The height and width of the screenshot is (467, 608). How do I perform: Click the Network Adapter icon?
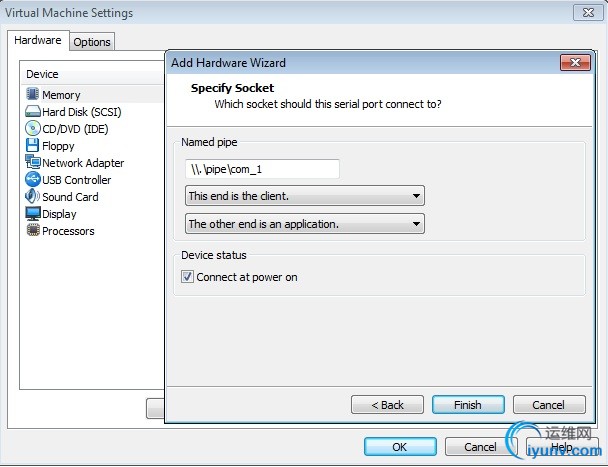pos(33,162)
